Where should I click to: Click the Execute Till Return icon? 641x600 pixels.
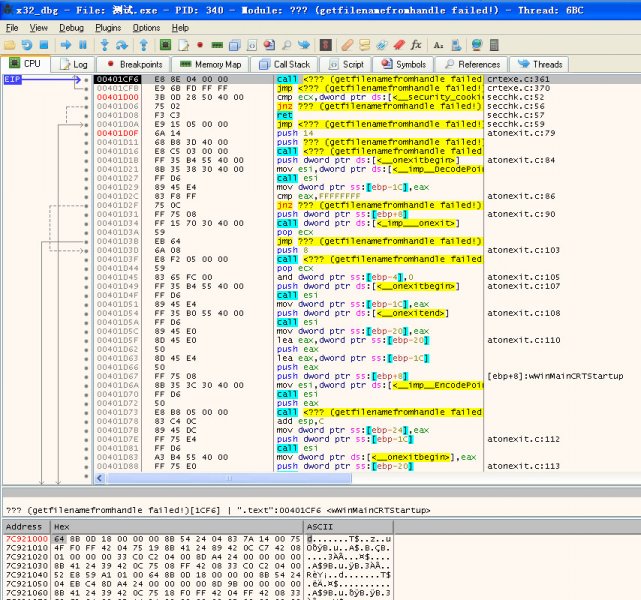pos(143,45)
